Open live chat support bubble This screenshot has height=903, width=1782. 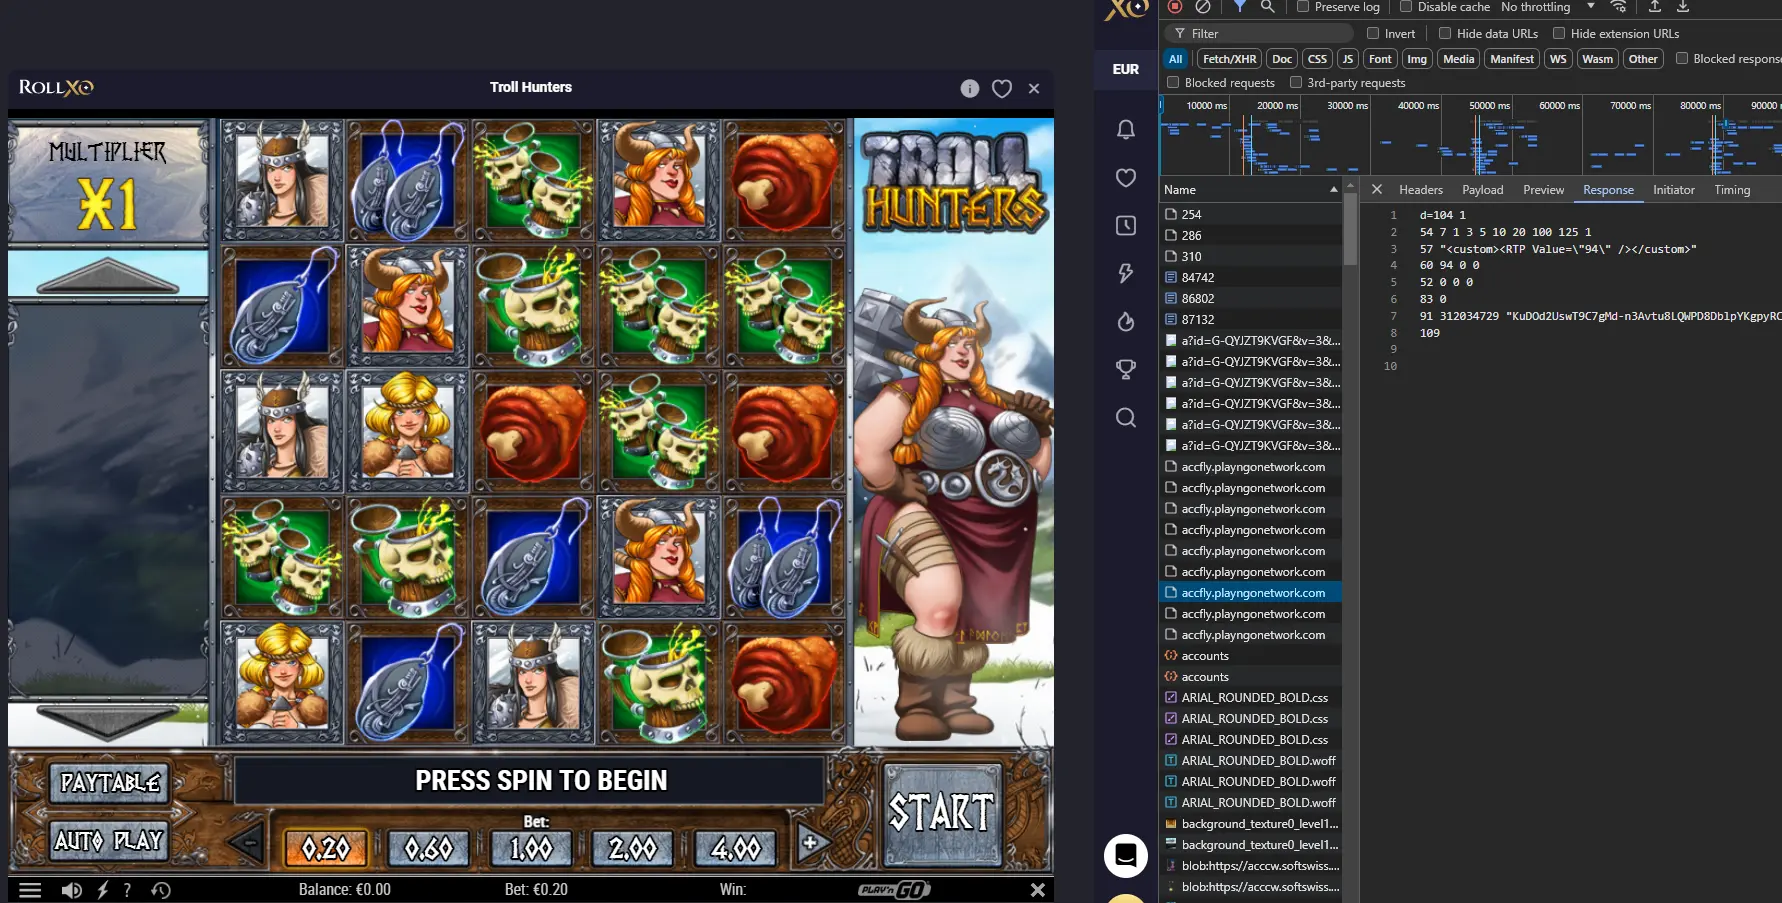click(x=1126, y=856)
